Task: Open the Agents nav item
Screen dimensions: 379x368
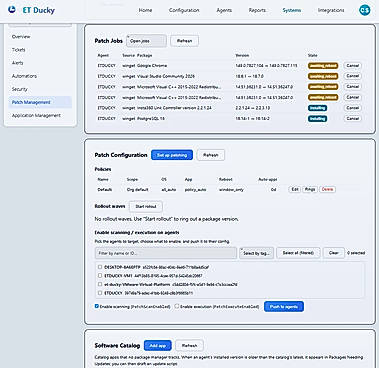Action: (x=224, y=10)
